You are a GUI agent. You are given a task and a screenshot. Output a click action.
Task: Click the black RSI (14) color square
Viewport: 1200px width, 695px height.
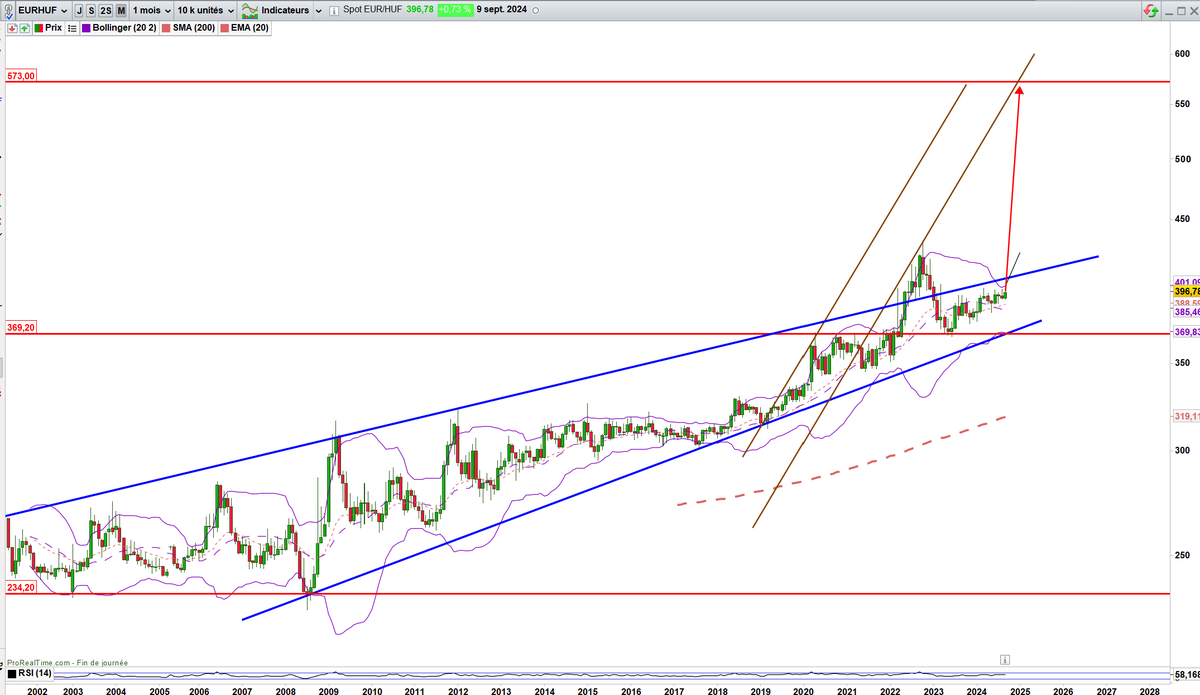(x=12, y=673)
